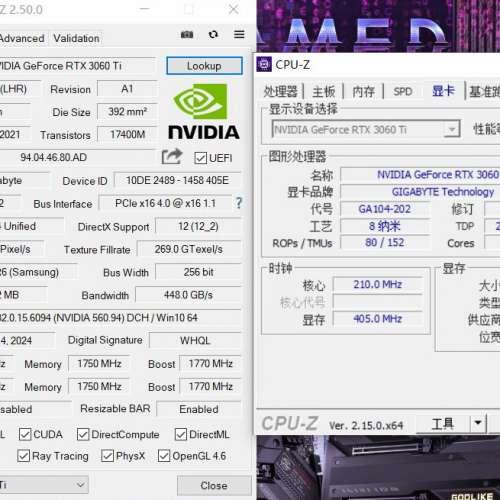Click the Texture Fillrate 269.0 GTexel/s value
This screenshot has width=500, height=500.
[189, 249]
